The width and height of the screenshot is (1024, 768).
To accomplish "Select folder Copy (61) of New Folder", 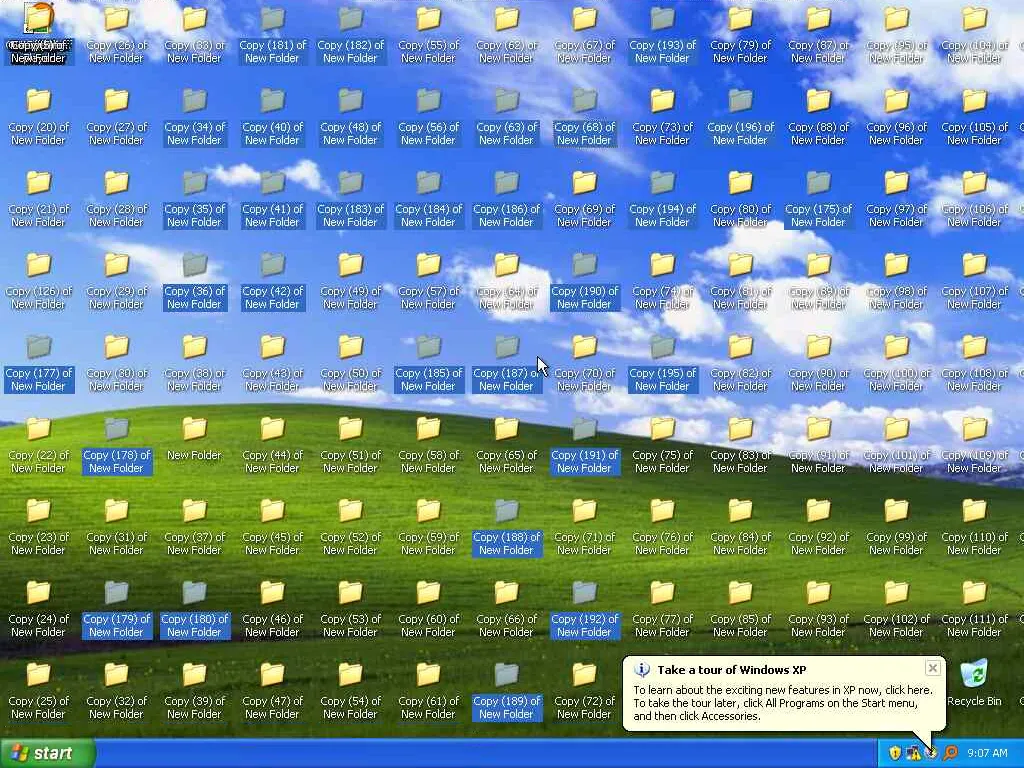I will coord(428,691).
